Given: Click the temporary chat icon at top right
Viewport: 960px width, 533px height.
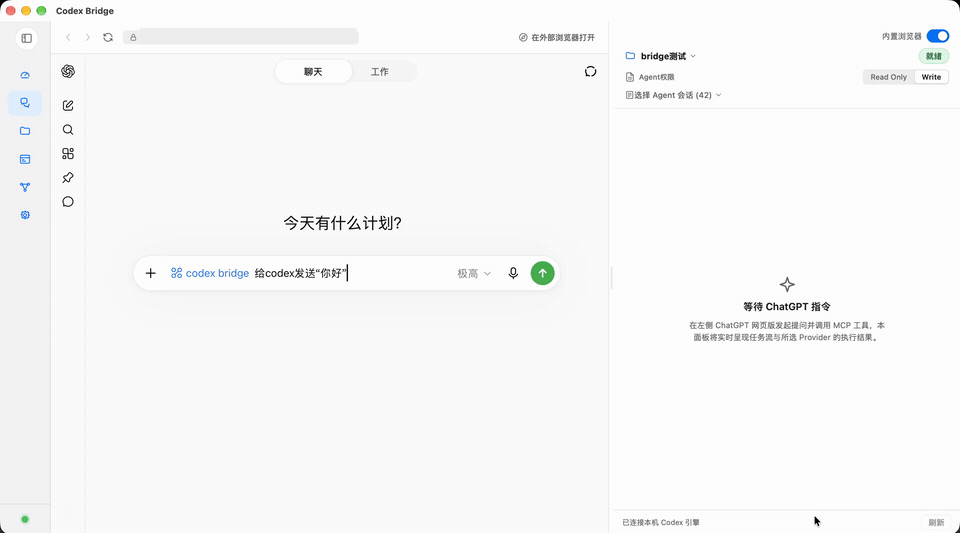Looking at the screenshot, I should 590,72.
